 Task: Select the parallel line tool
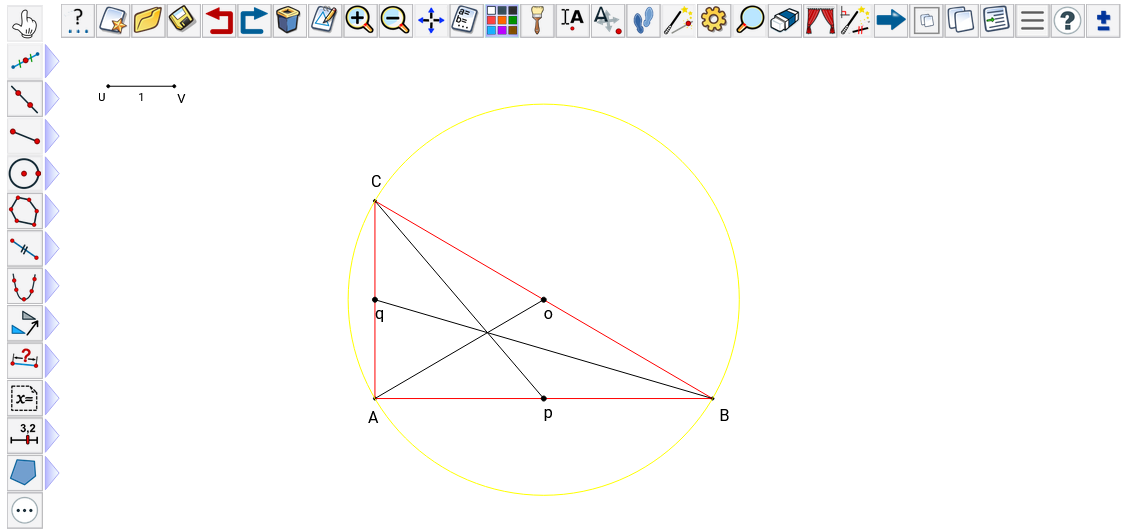click(x=25, y=248)
